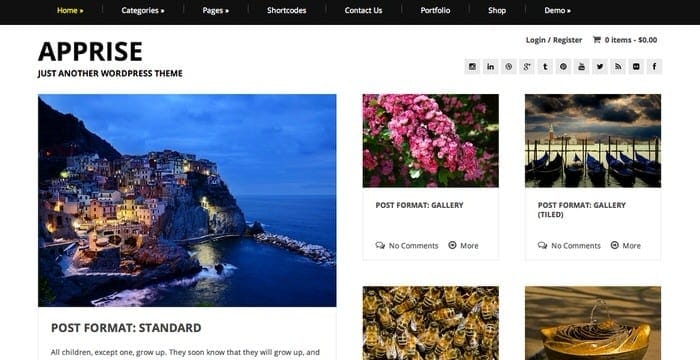
Task: Expand the Demo dropdown menu
Action: [x=557, y=10]
